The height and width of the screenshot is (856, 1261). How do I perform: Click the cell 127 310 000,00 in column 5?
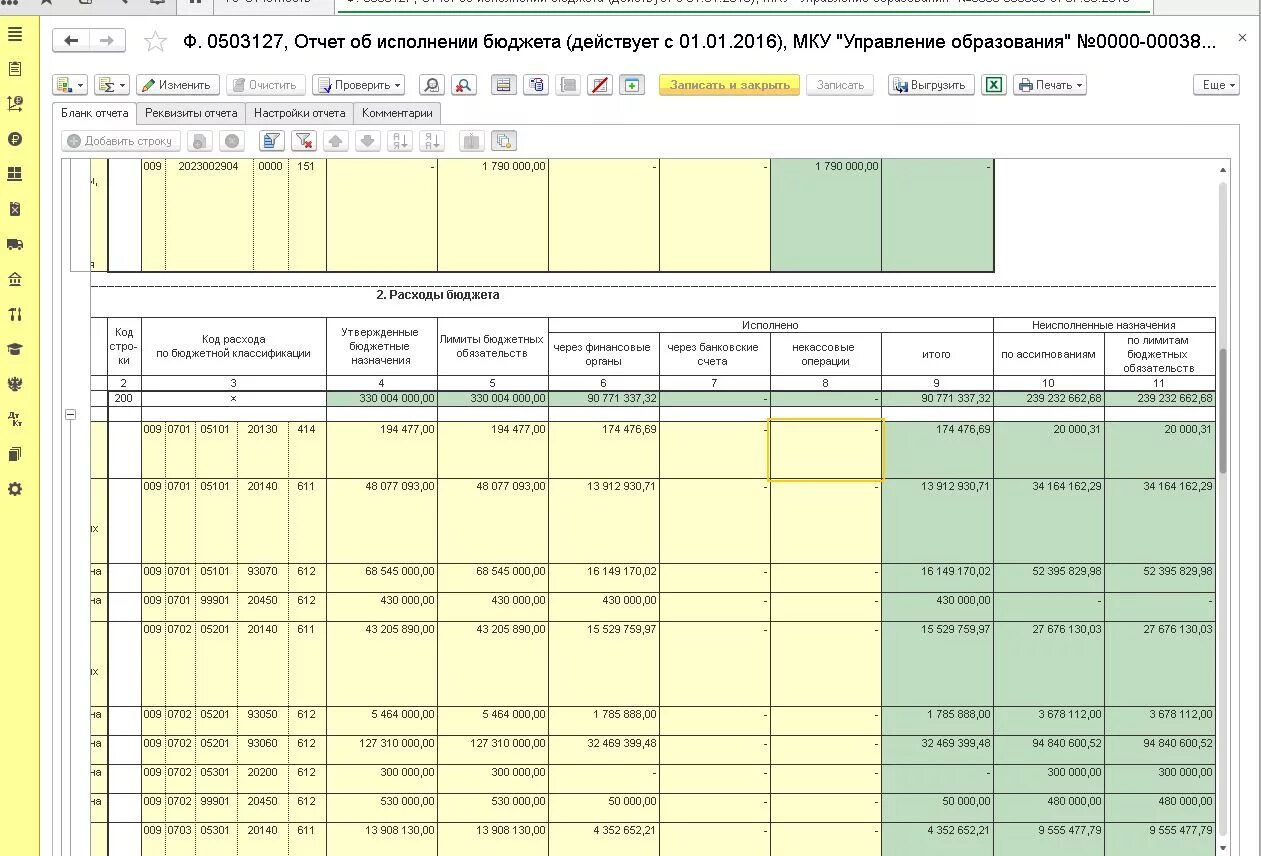click(x=492, y=750)
